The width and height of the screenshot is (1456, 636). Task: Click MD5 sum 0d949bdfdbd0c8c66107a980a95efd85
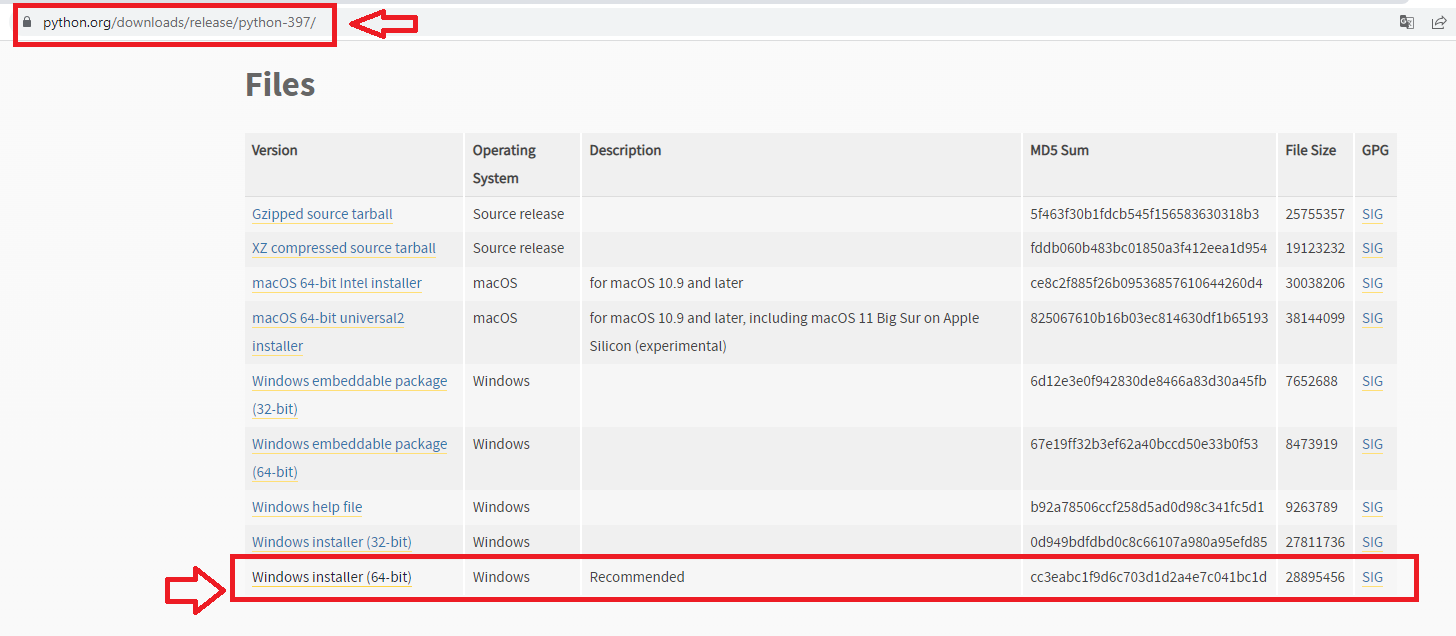coord(1149,542)
